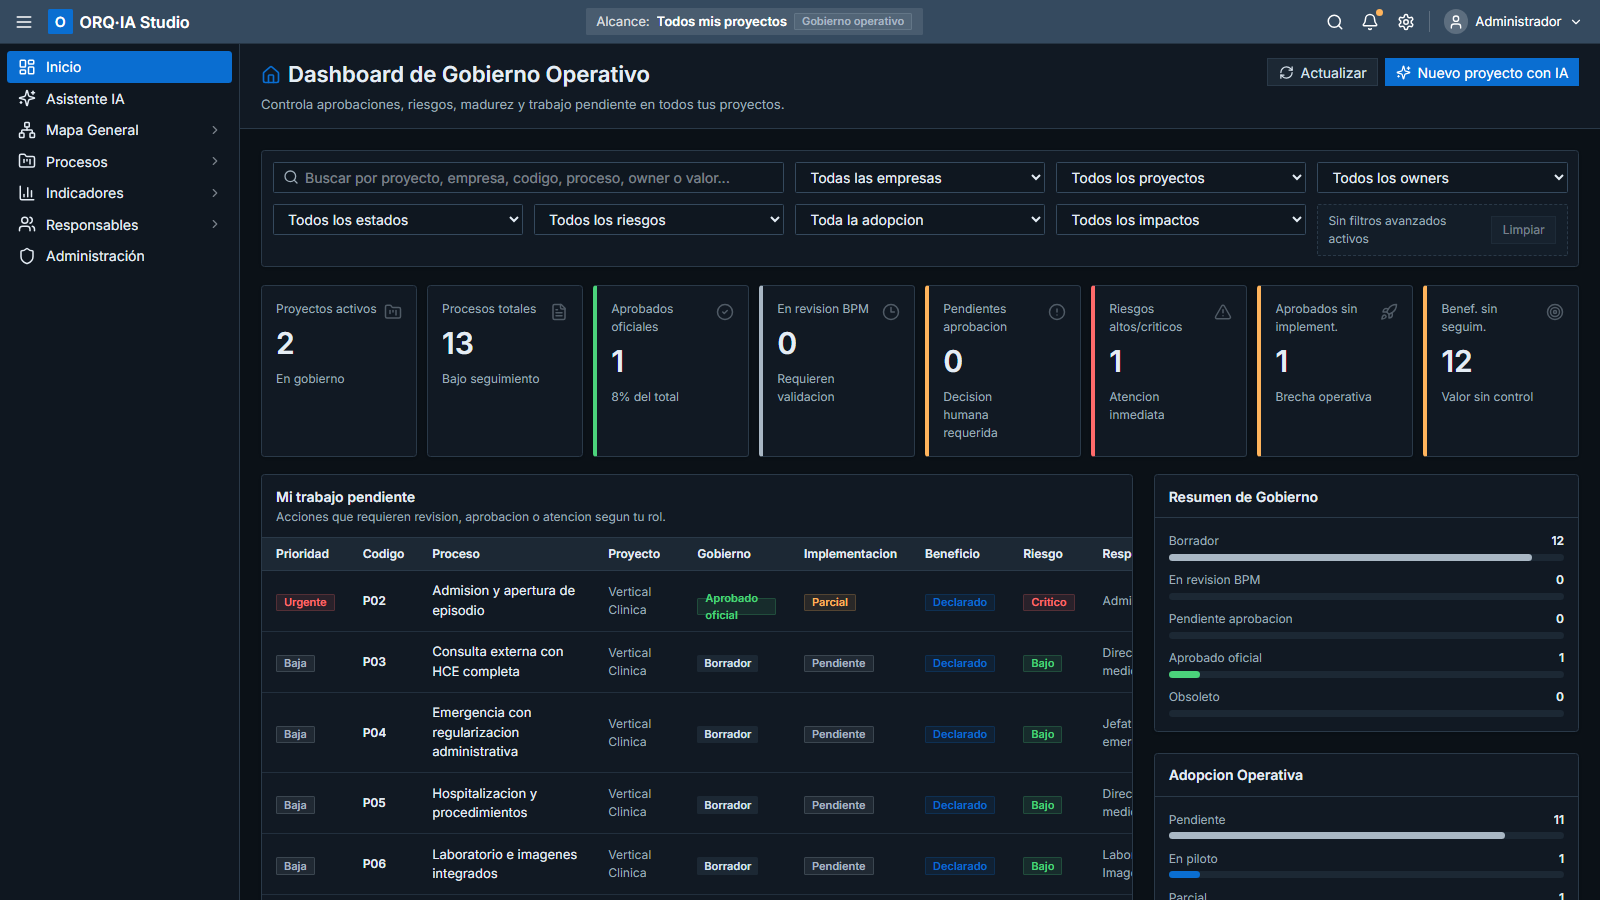Click the Pendientes aprobacion alert icon
1600x900 pixels.
click(x=1057, y=312)
